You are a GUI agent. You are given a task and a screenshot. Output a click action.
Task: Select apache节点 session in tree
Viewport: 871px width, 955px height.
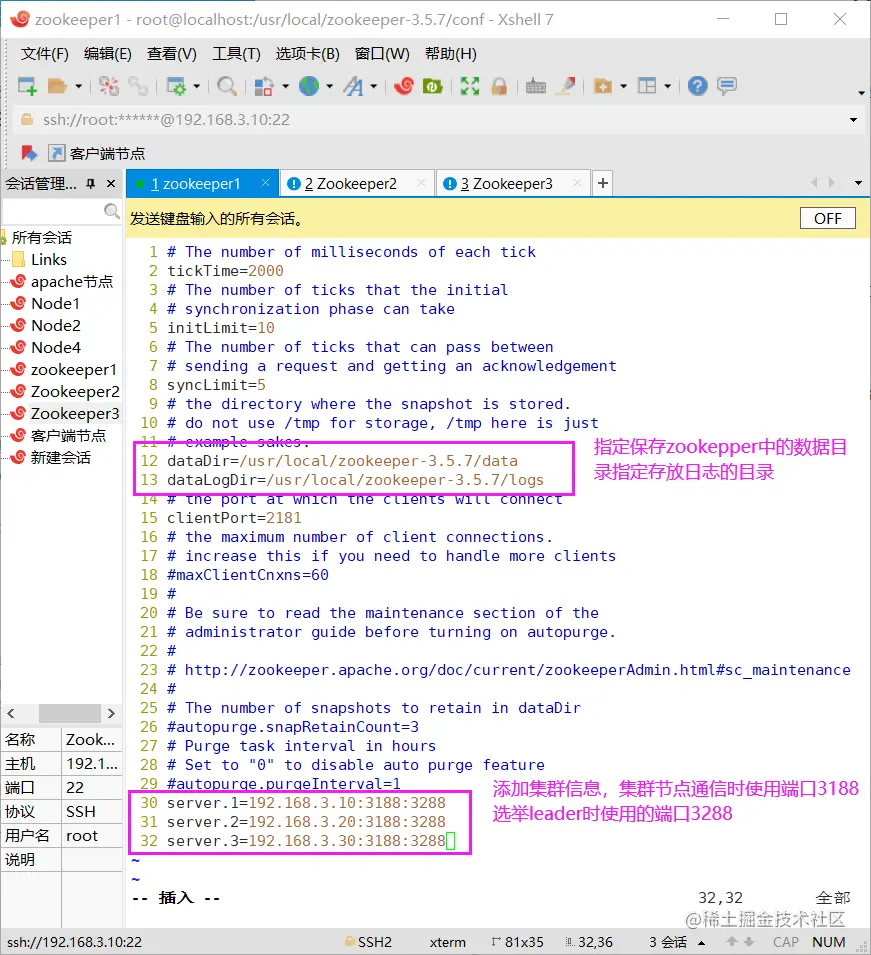(x=72, y=281)
